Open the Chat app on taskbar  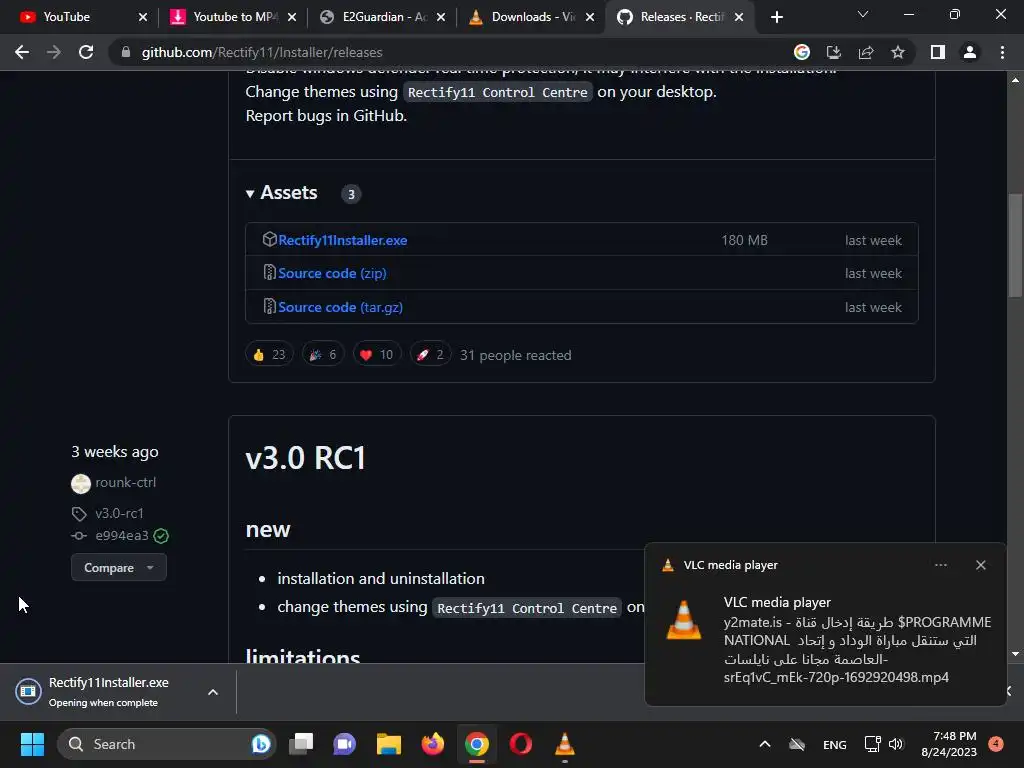tap(344, 744)
